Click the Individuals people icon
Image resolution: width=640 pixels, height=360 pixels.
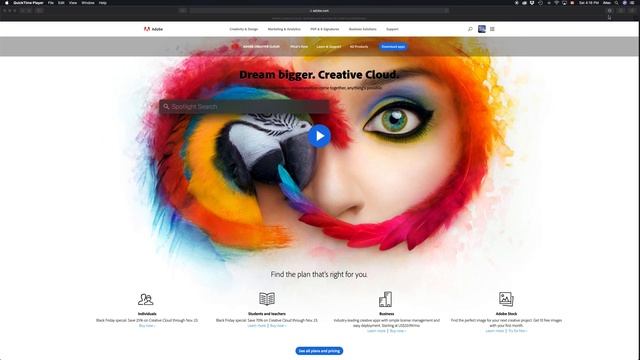145,299
